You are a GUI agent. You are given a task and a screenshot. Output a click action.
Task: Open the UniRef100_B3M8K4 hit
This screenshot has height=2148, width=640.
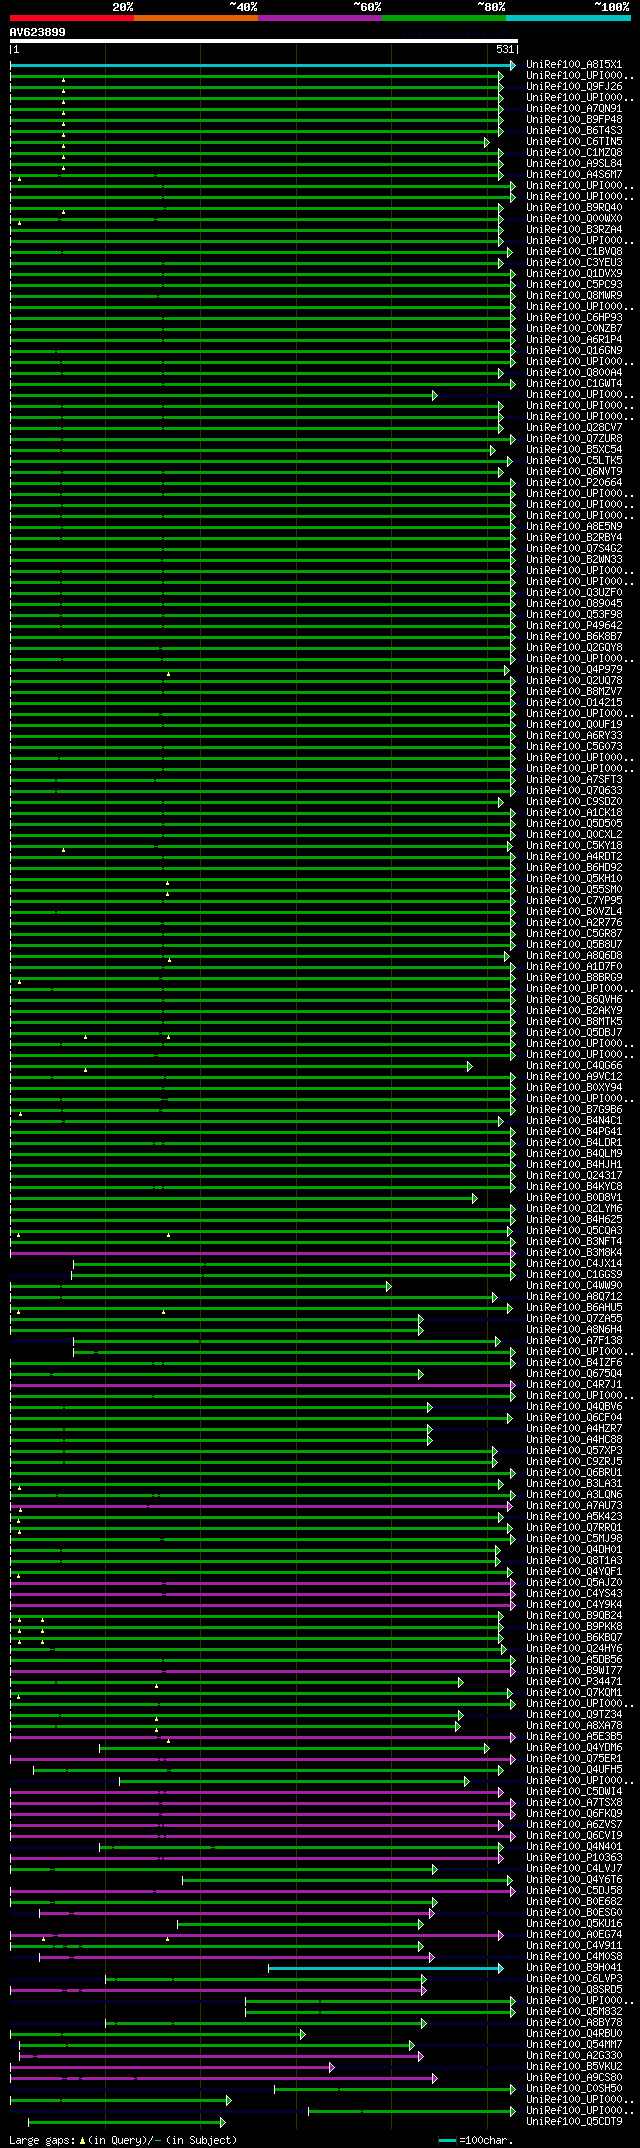(x=574, y=1253)
